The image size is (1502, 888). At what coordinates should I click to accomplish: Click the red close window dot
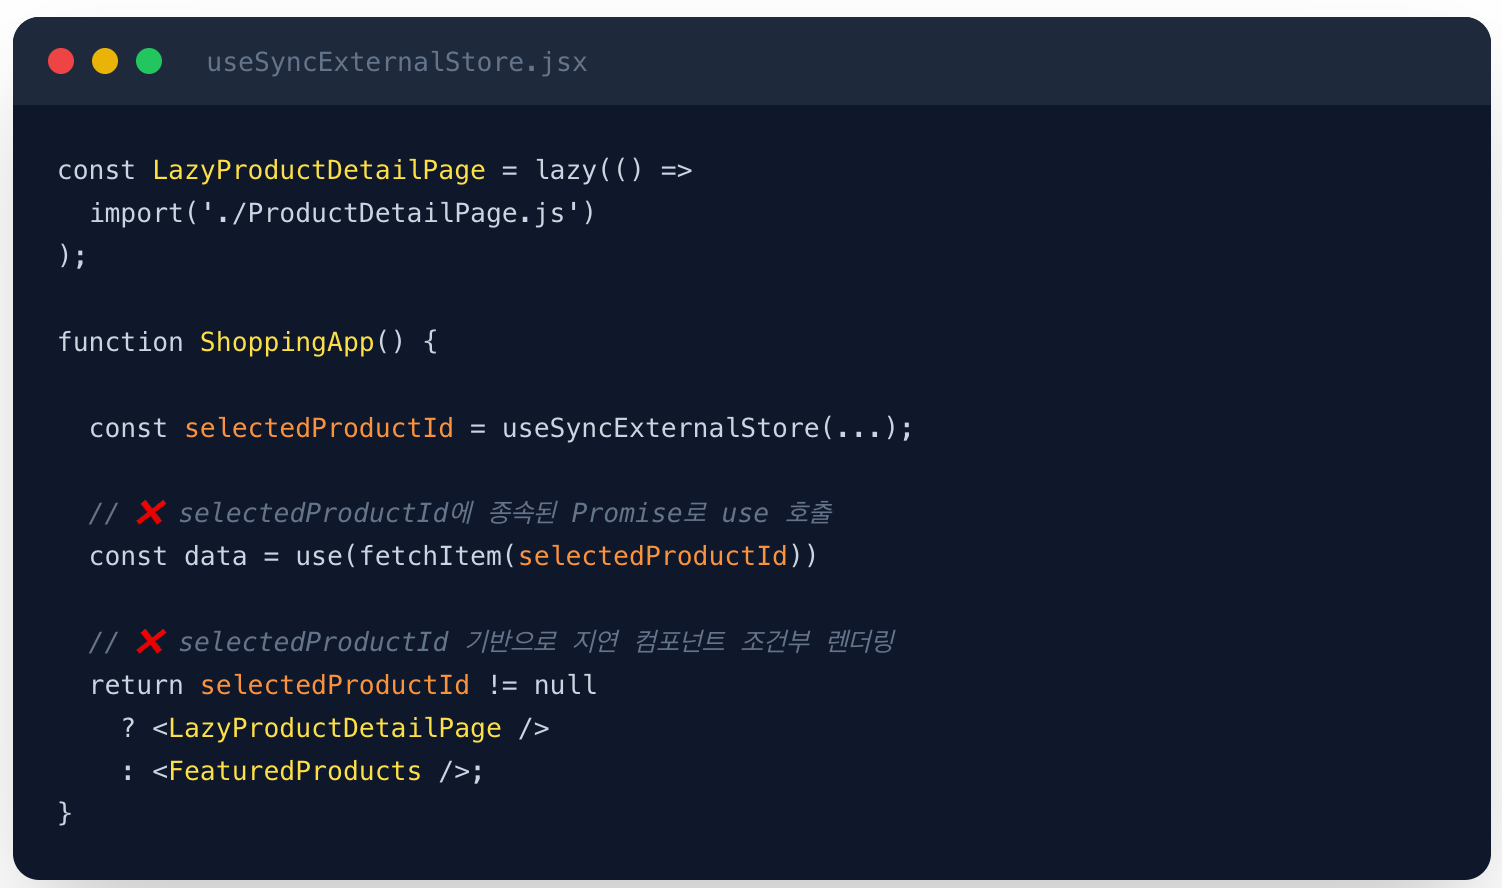[x=61, y=61]
